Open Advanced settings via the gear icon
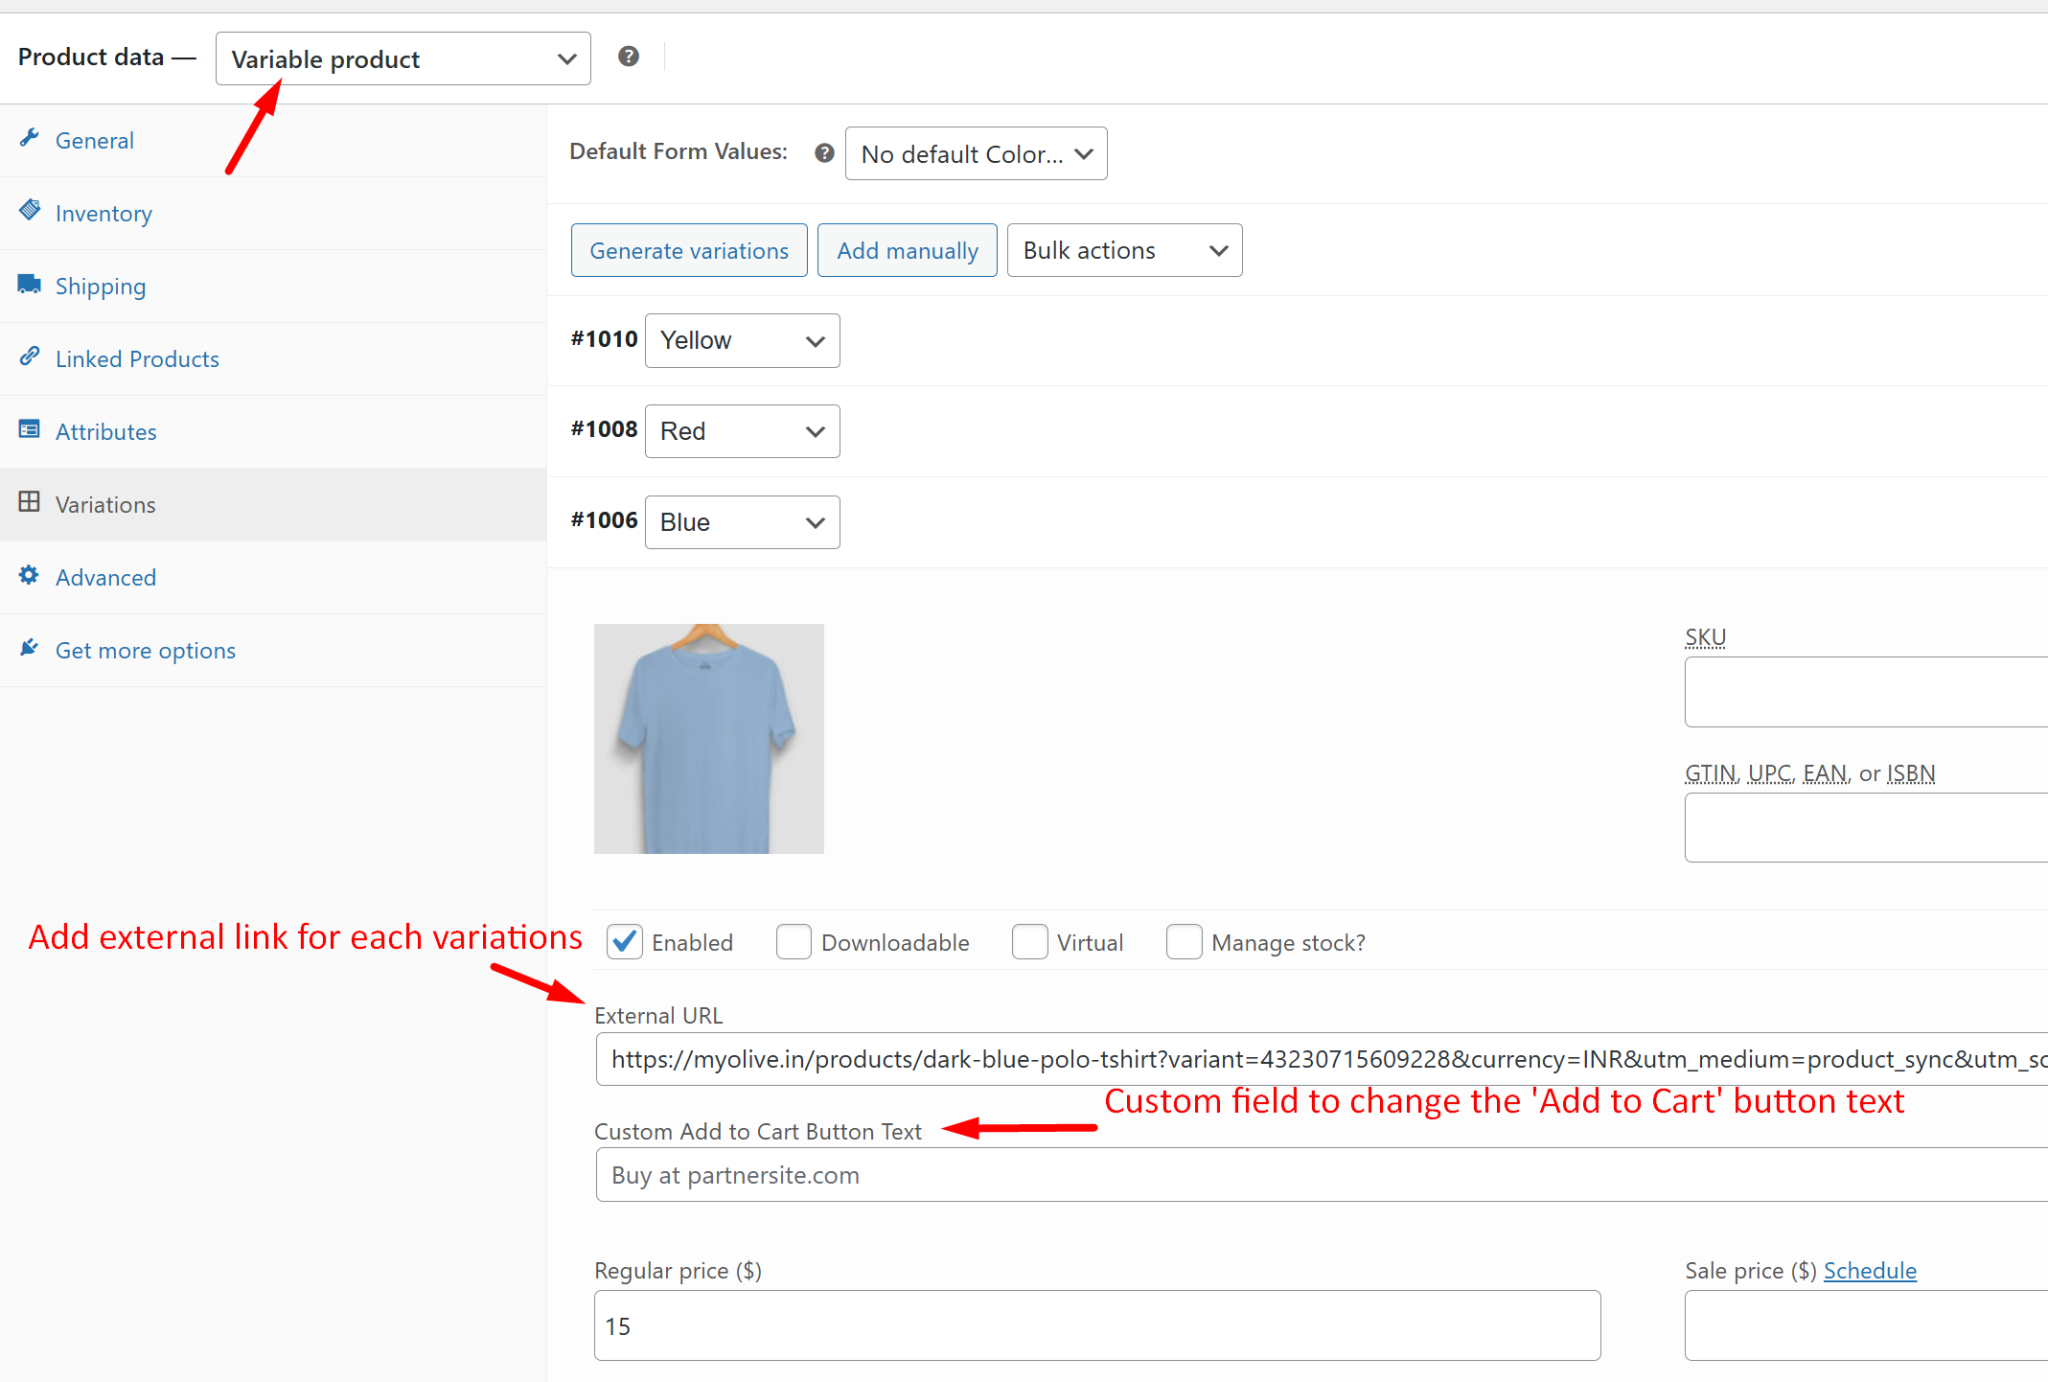The width and height of the screenshot is (2048, 1382). click(x=29, y=575)
